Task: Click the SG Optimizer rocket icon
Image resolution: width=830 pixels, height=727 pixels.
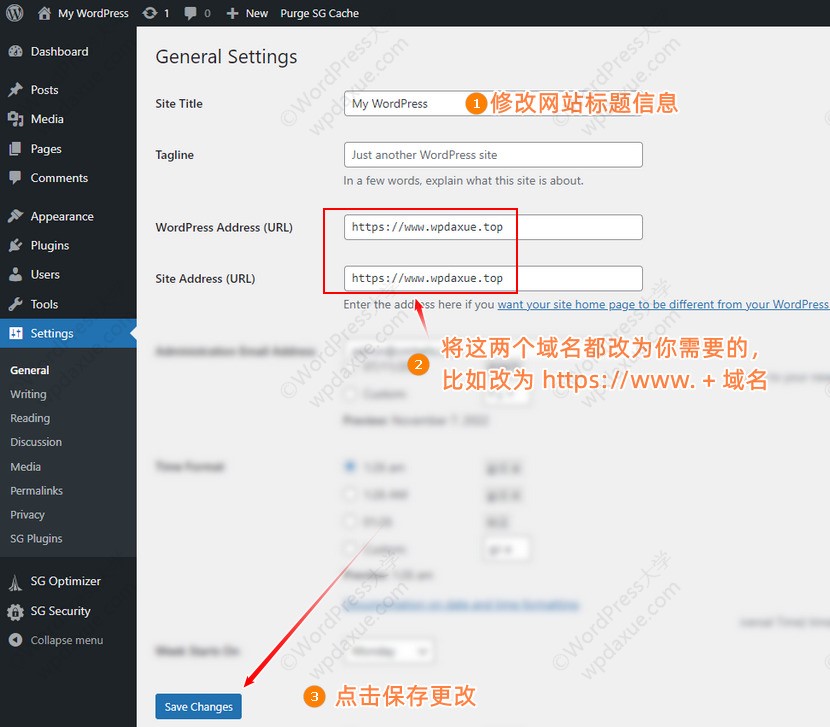Action: click(x=15, y=582)
